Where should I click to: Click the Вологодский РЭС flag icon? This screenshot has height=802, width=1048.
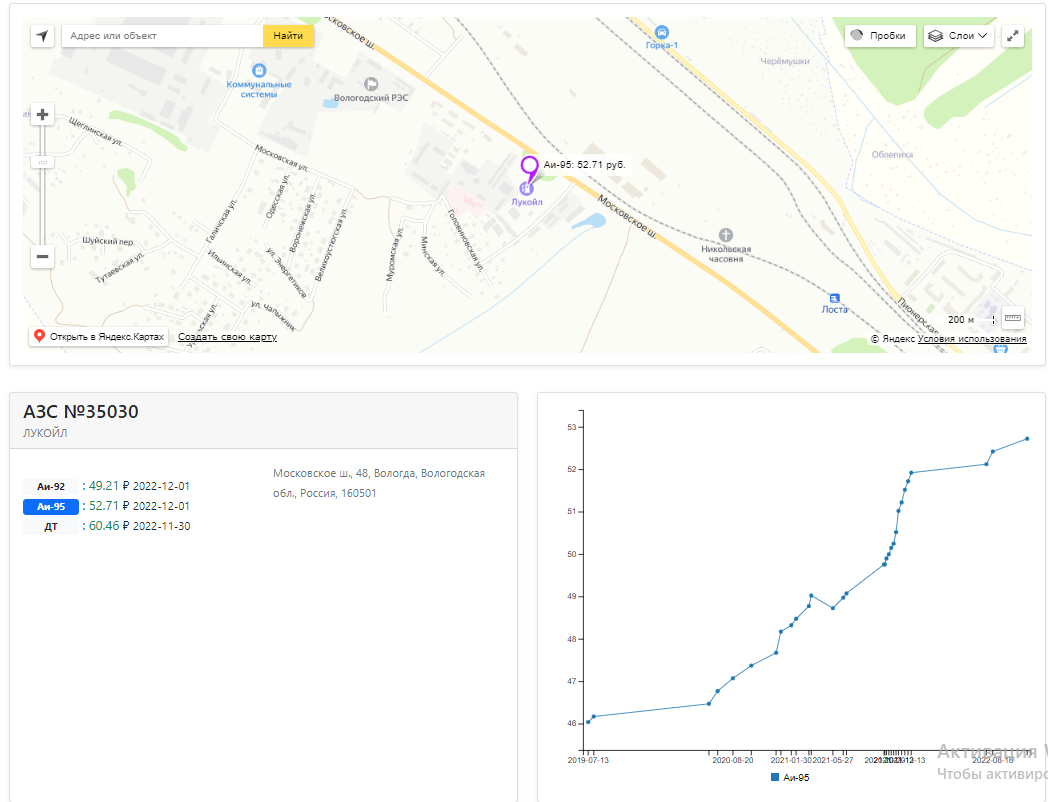coord(371,84)
